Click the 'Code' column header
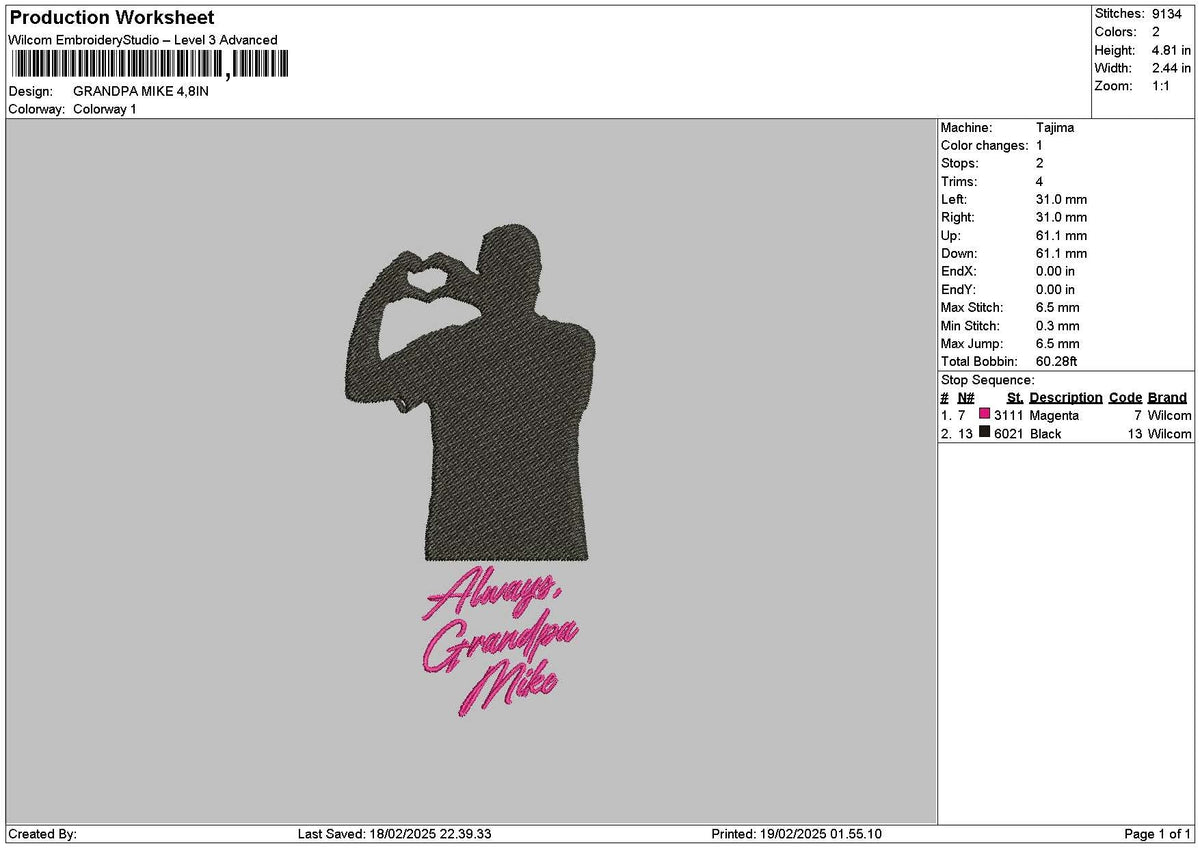 point(1125,397)
